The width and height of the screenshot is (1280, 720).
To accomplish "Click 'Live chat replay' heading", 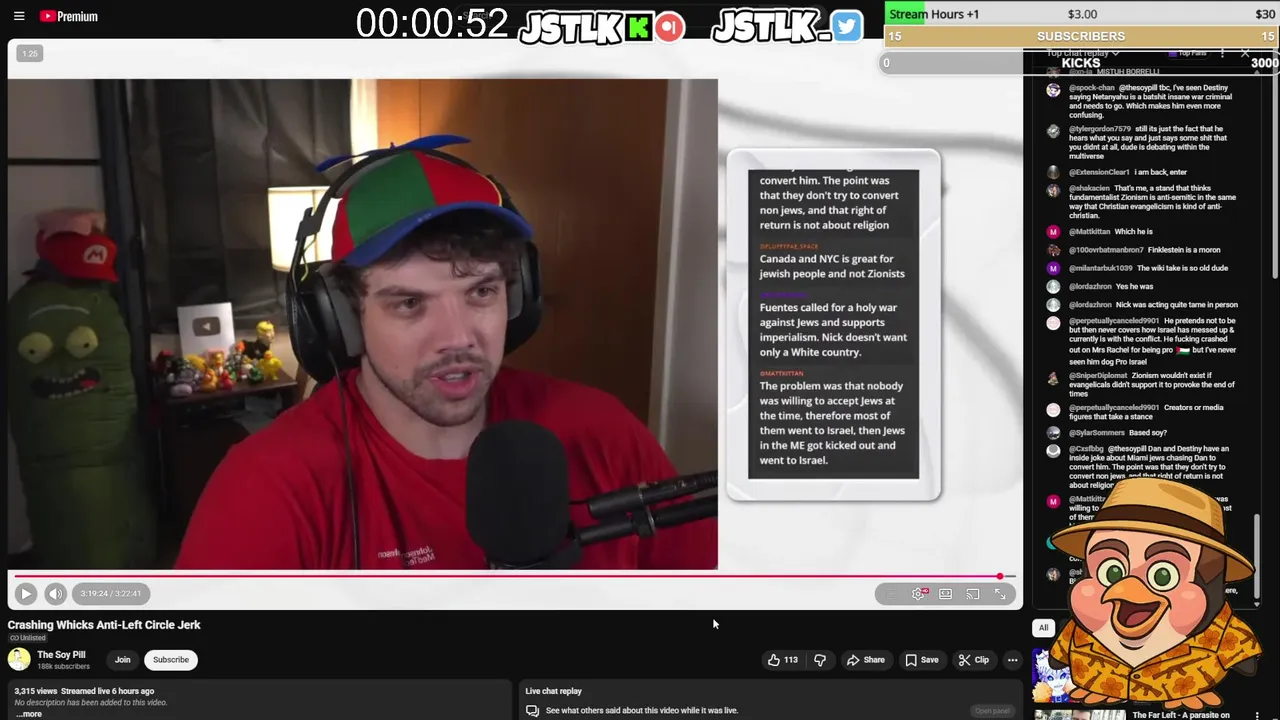I will click(553, 691).
